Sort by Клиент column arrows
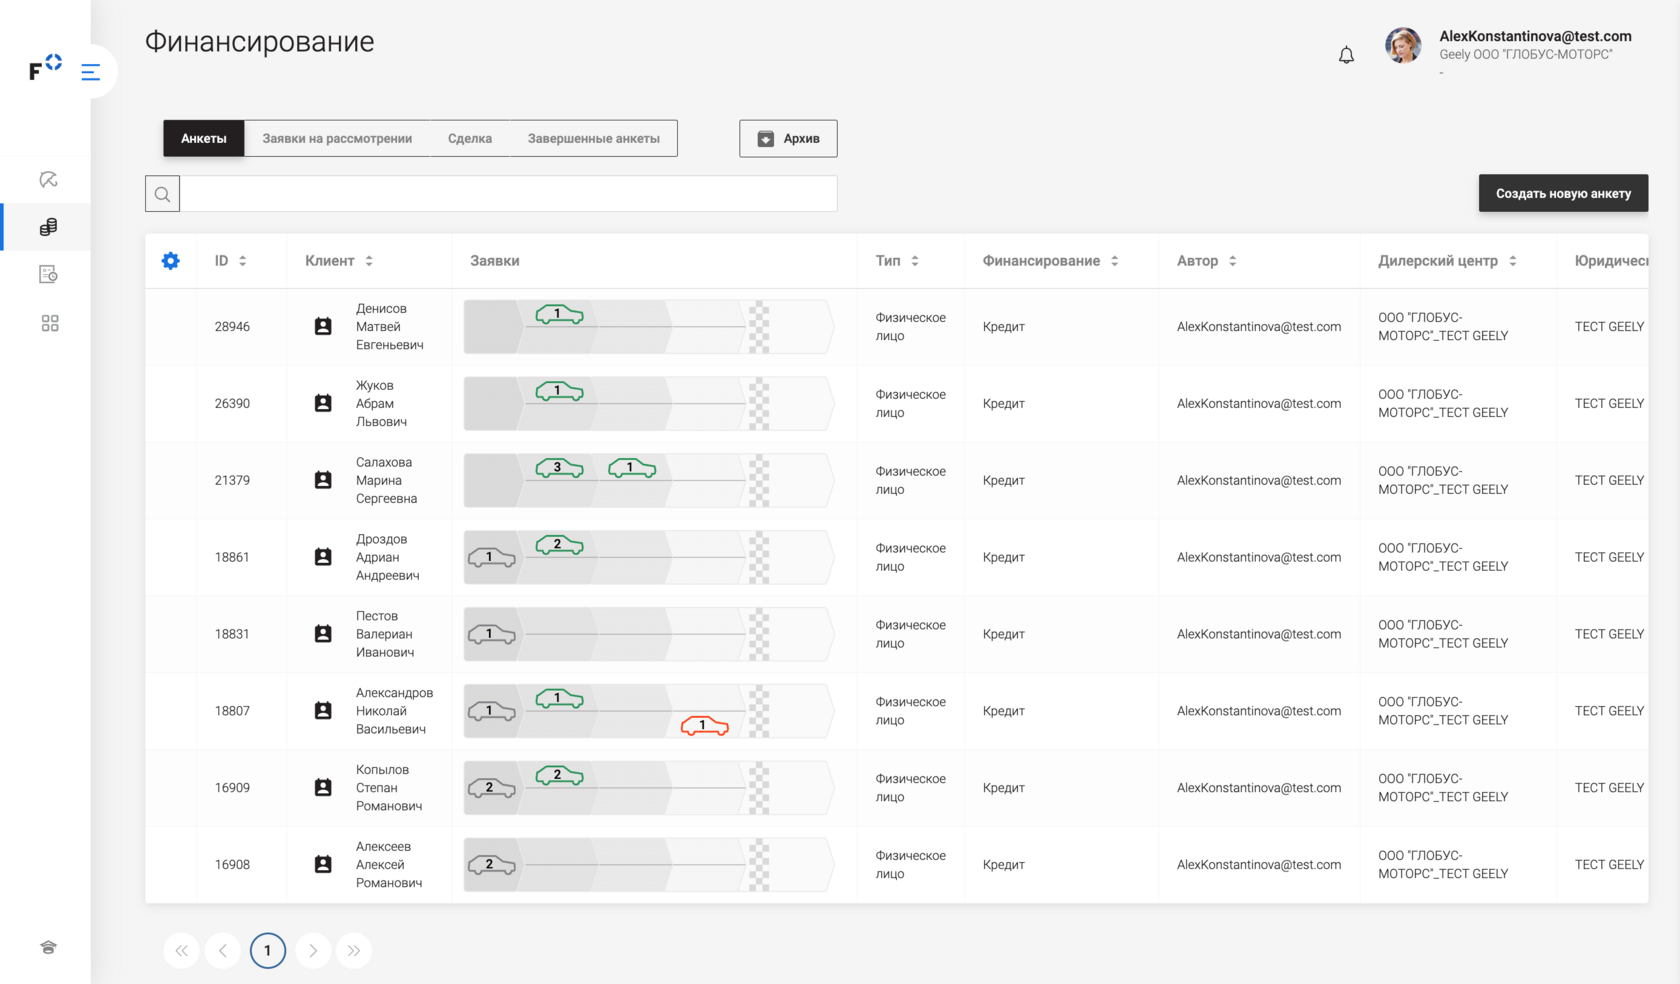Screen dimensions: 1680x984 tap(369, 261)
